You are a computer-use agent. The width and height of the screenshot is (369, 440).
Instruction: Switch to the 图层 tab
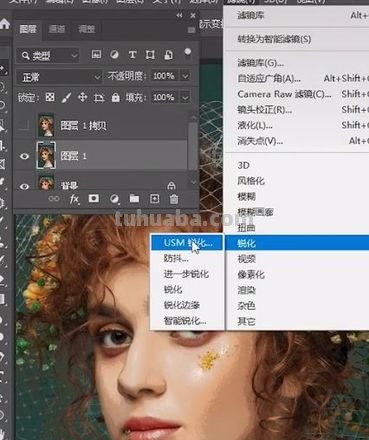[28, 29]
